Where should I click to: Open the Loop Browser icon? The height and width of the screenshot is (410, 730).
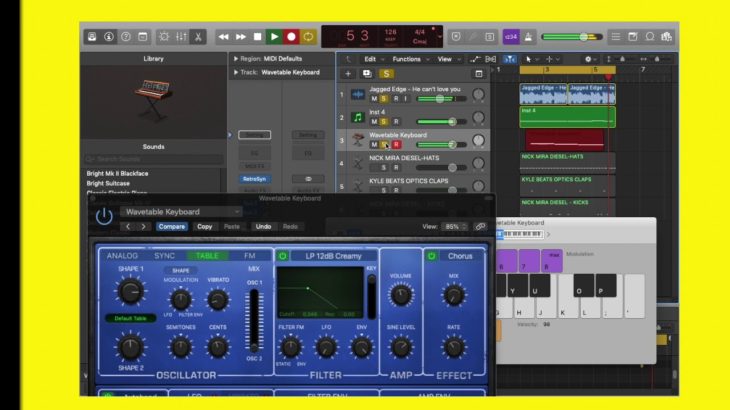tap(649, 37)
